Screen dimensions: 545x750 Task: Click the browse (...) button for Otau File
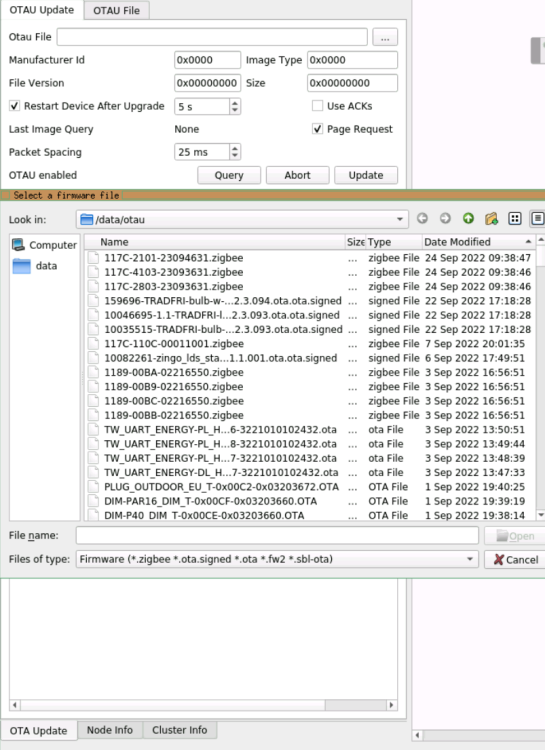[385, 37]
